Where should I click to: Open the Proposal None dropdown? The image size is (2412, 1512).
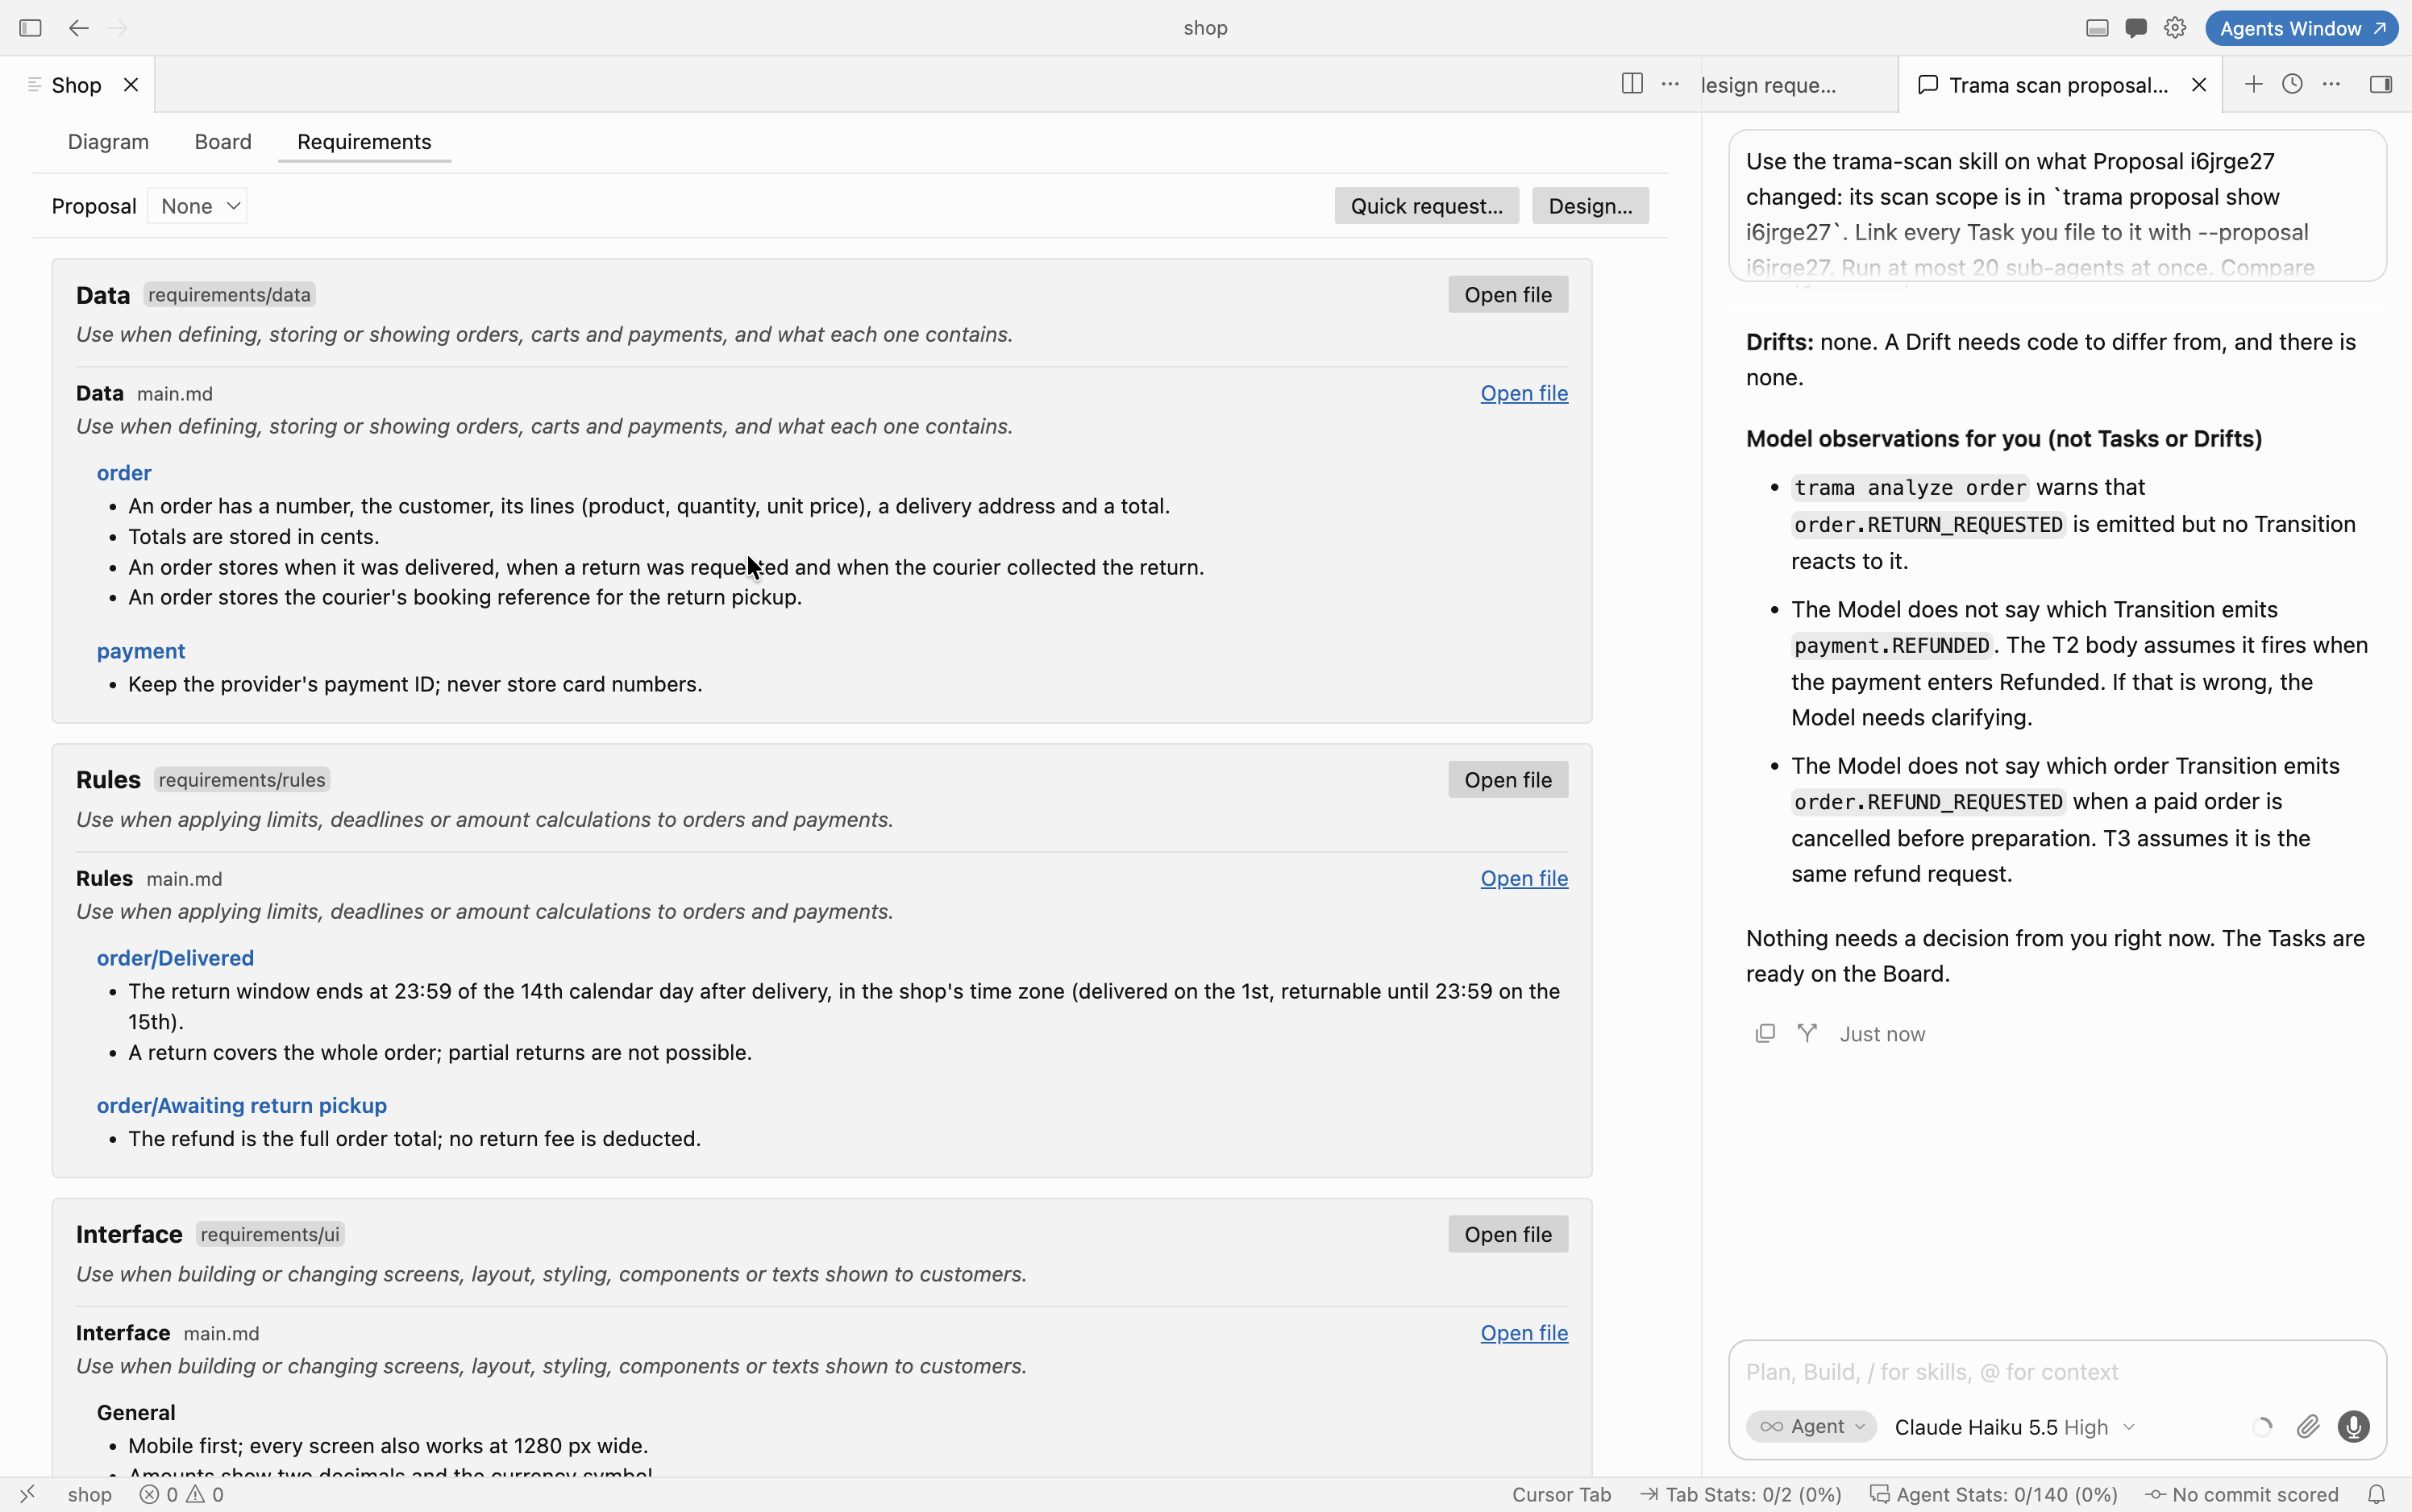point(198,206)
